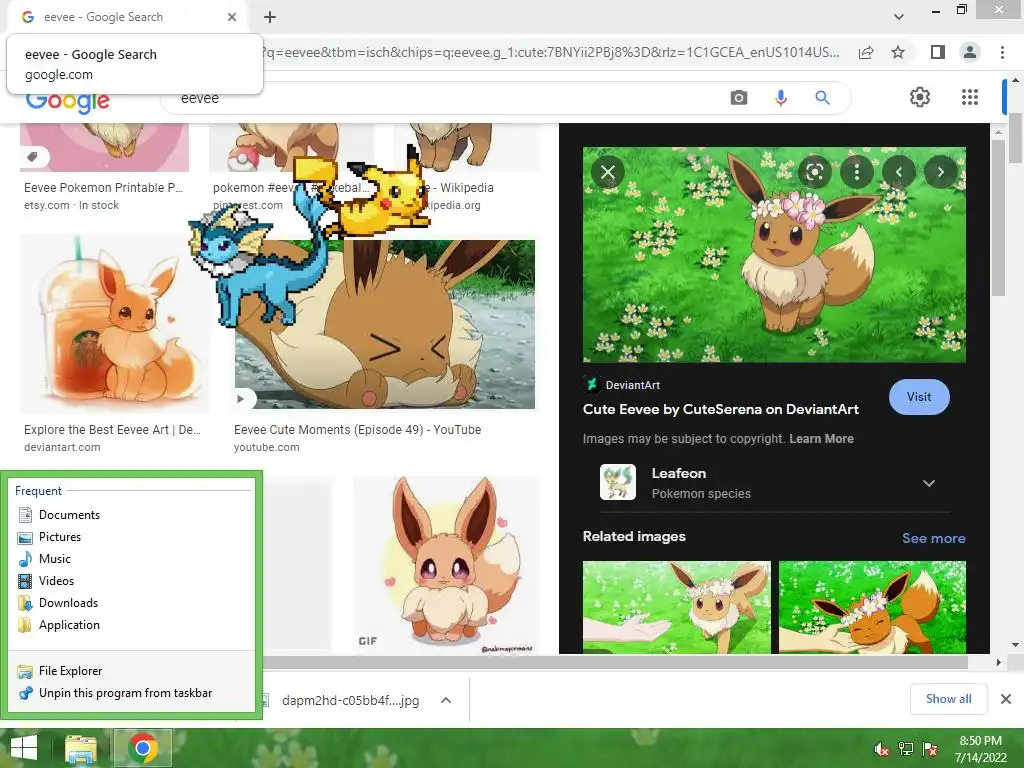Open the main Cute Eevee preview image
1024x768 pixels.
774,255
